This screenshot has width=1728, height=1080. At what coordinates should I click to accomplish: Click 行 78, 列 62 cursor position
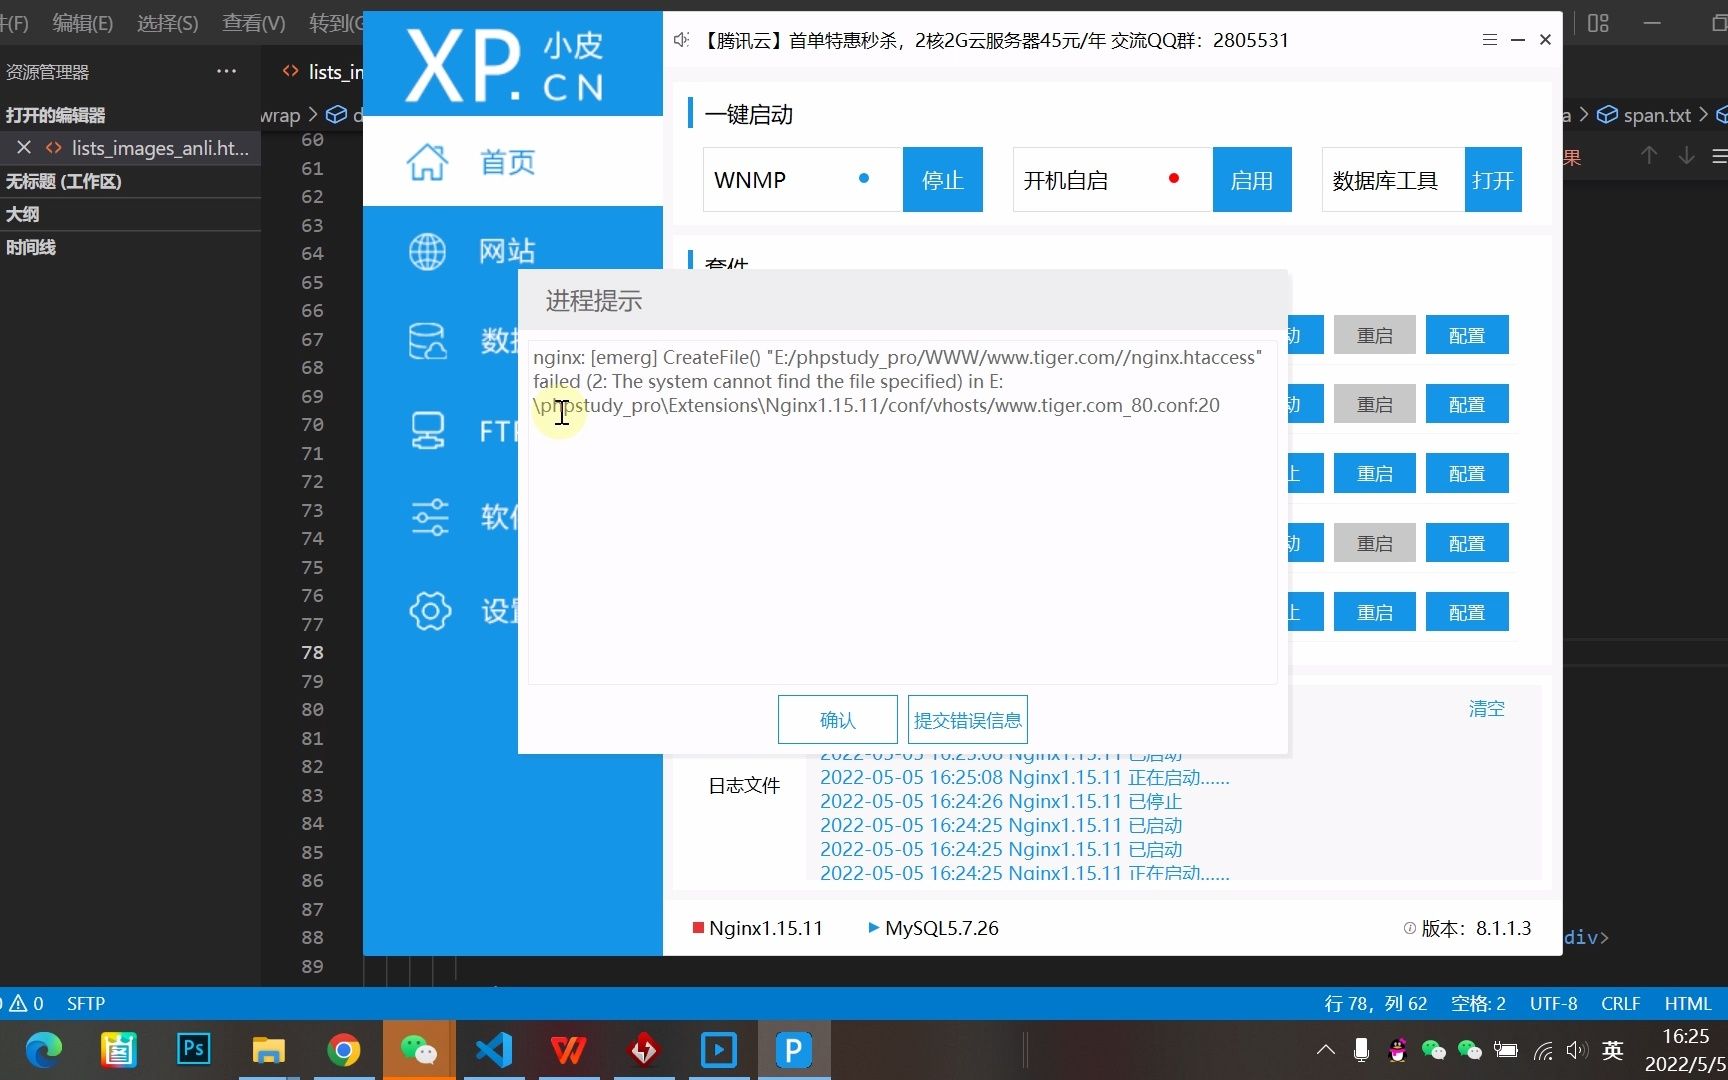point(1376,1003)
